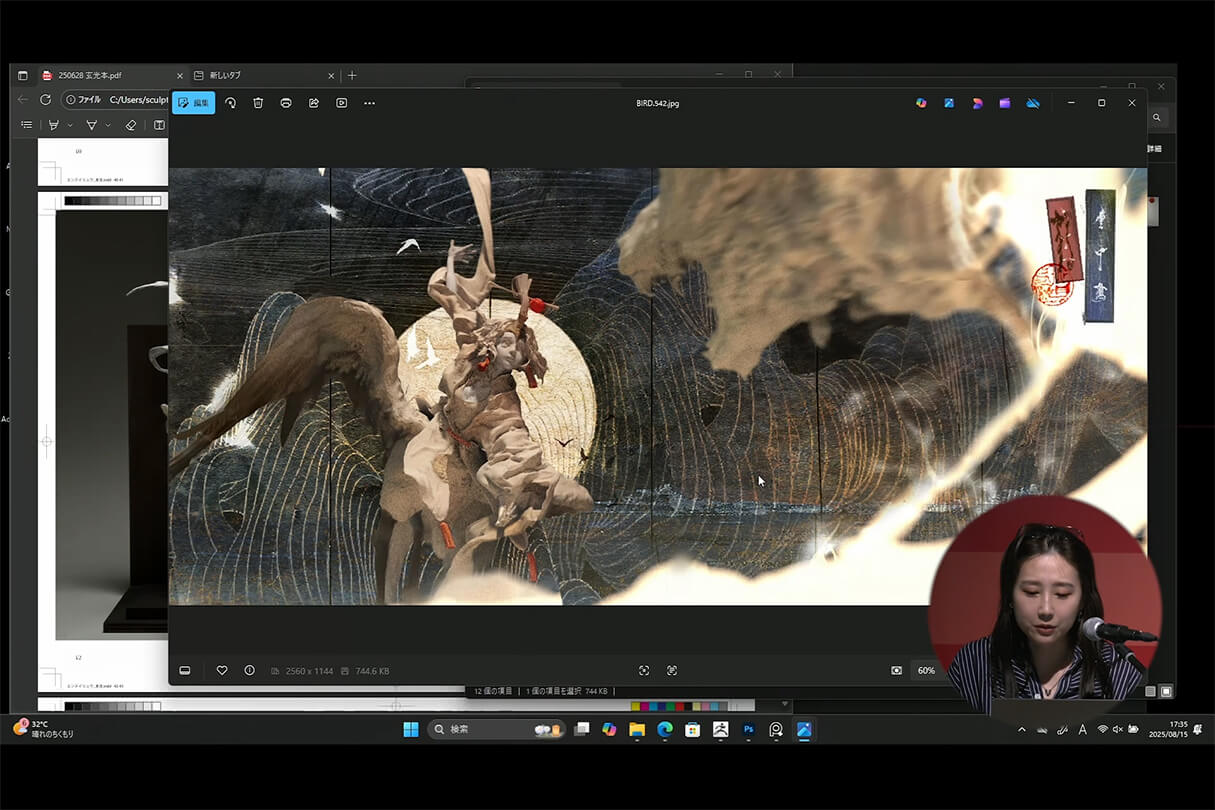Toggle the filmstrip view icon
Image resolution: width=1215 pixels, height=810 pixels.
point(185,670)
